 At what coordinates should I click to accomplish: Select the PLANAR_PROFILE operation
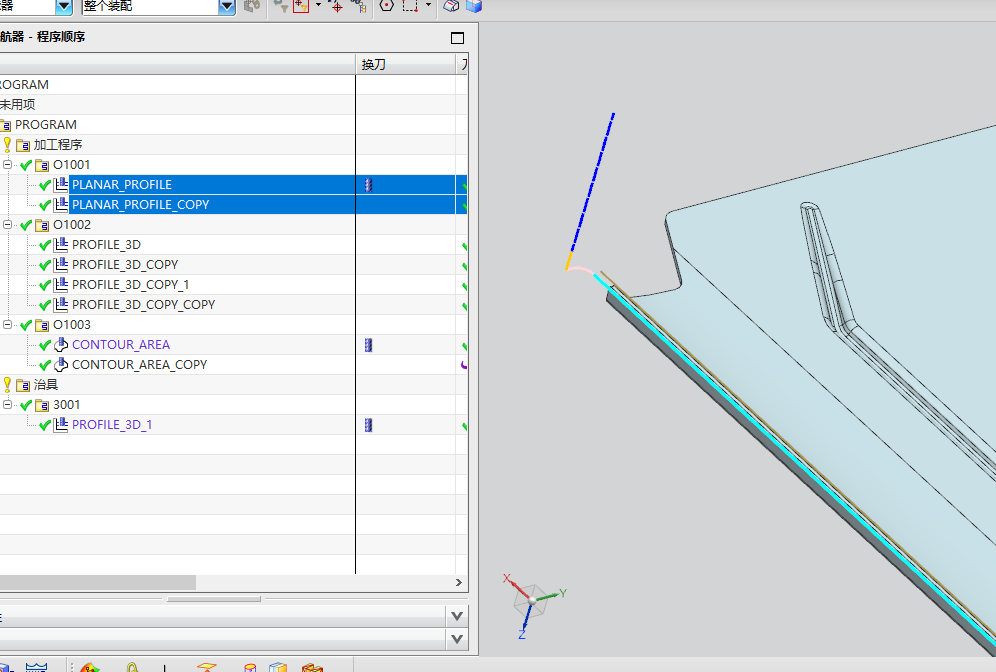point(122,185)
